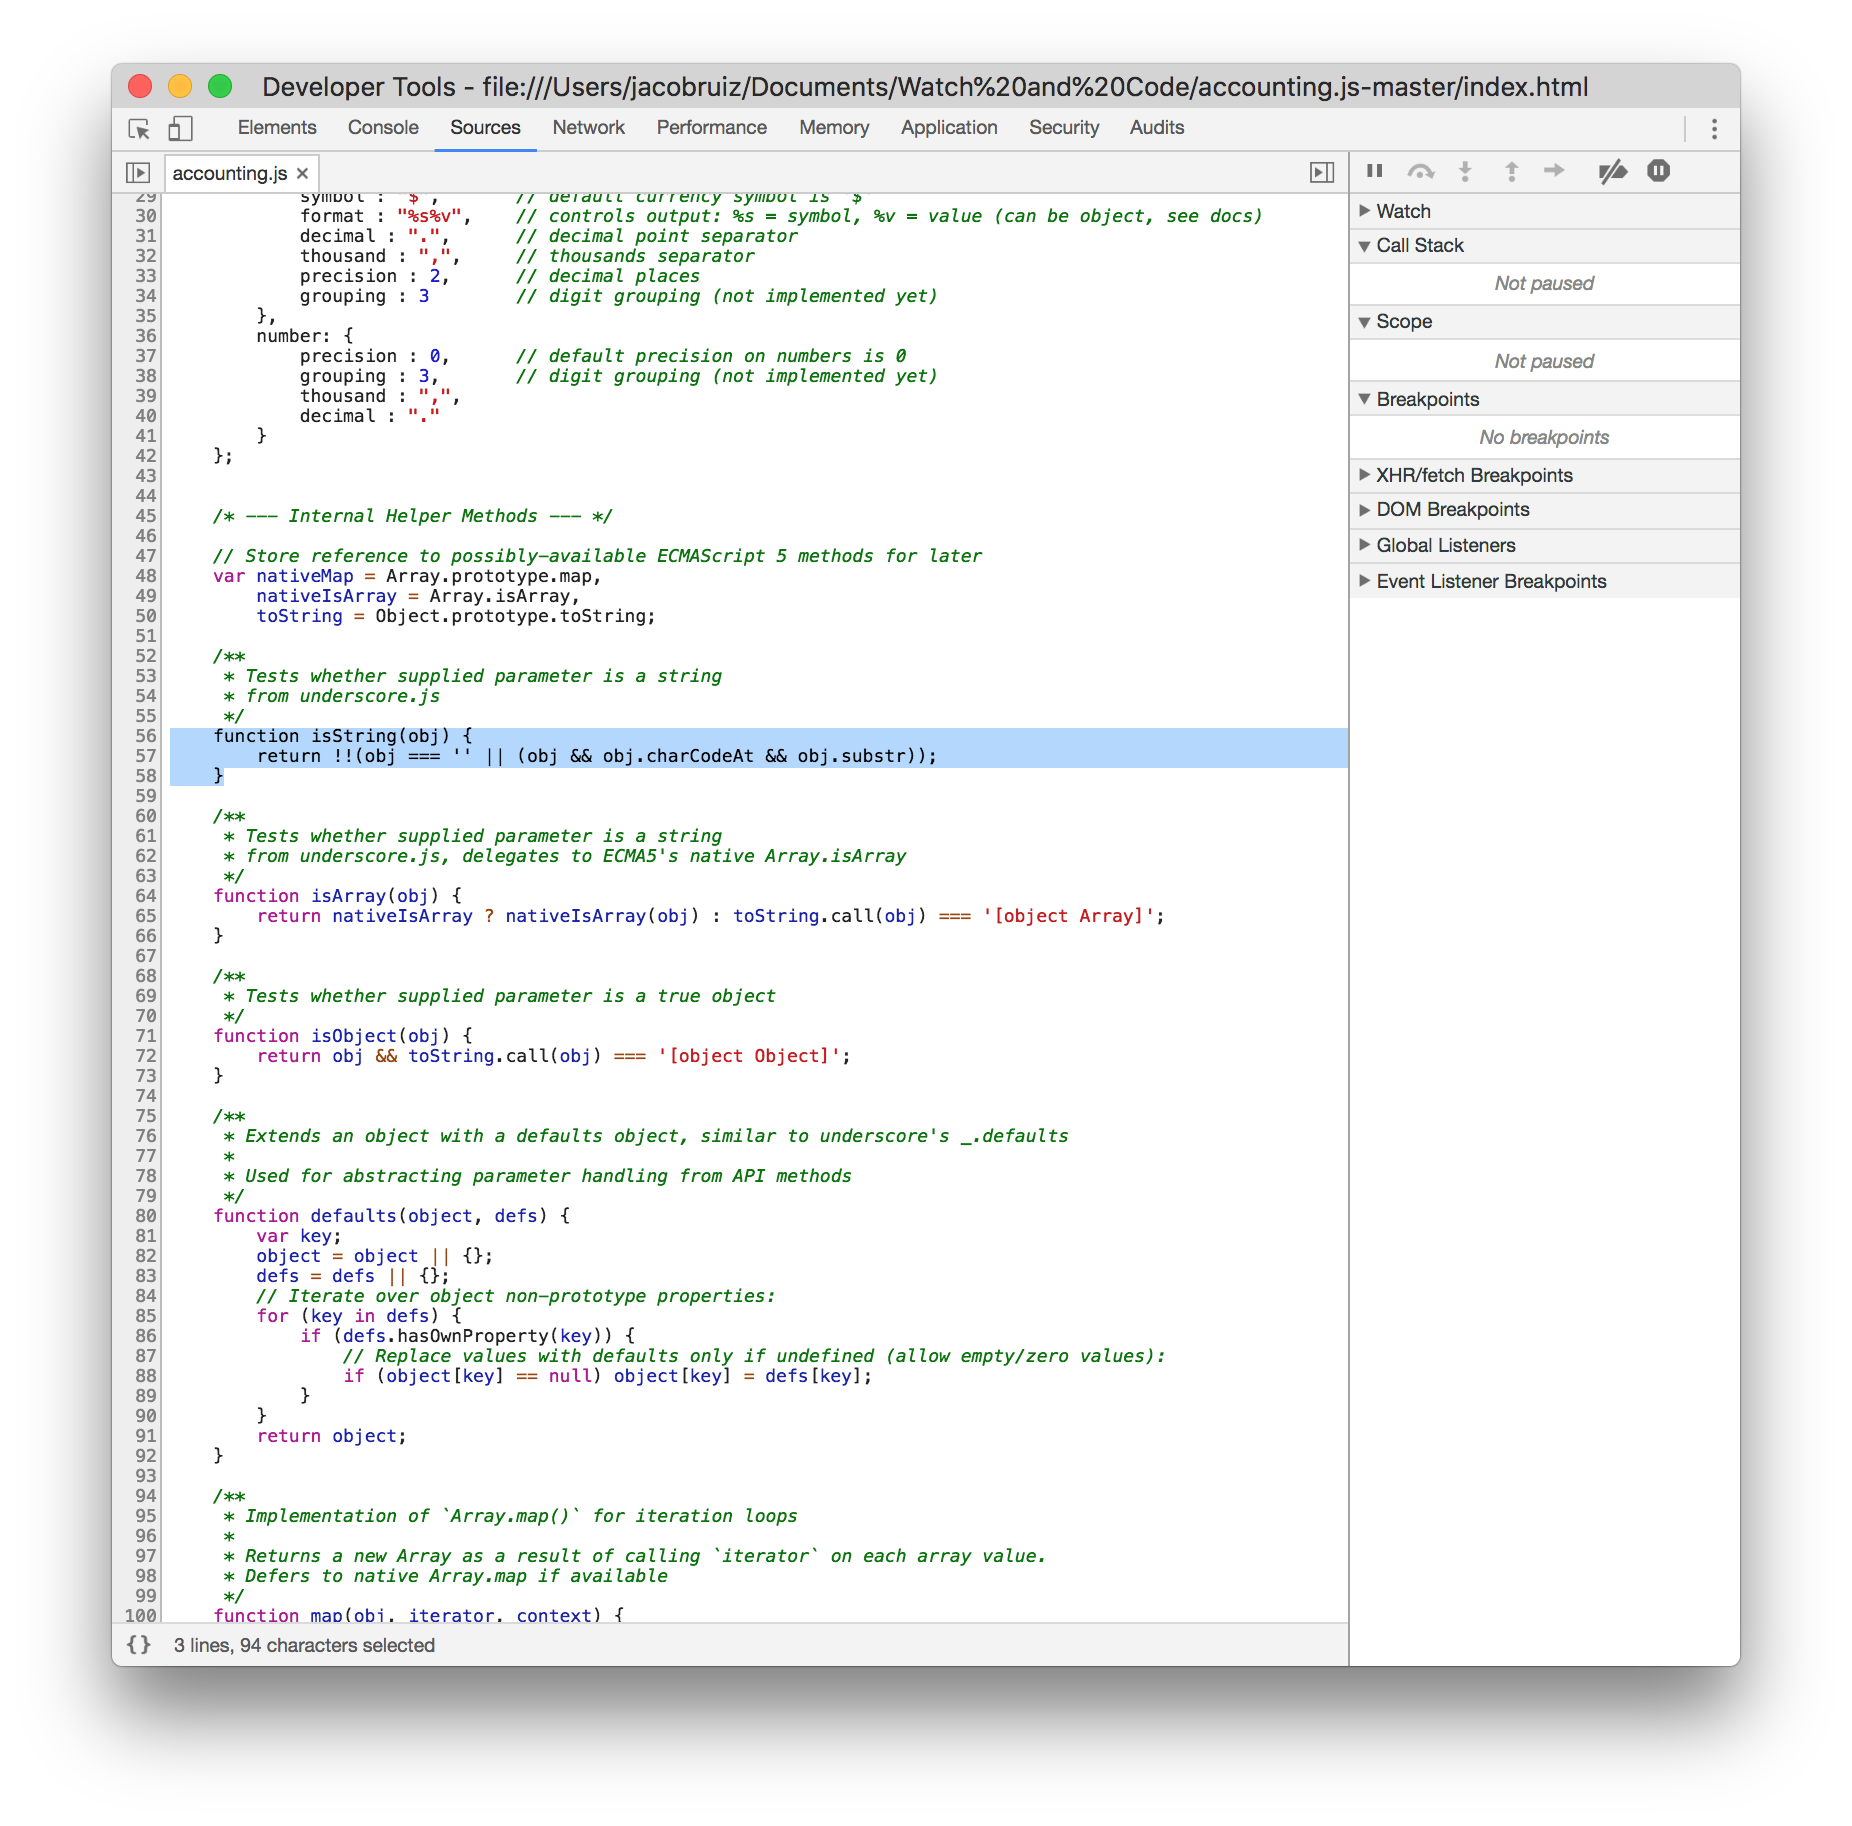1852x1826 pixels.
Task: Click the step into function icon
Action: [x=1465, y=171]
